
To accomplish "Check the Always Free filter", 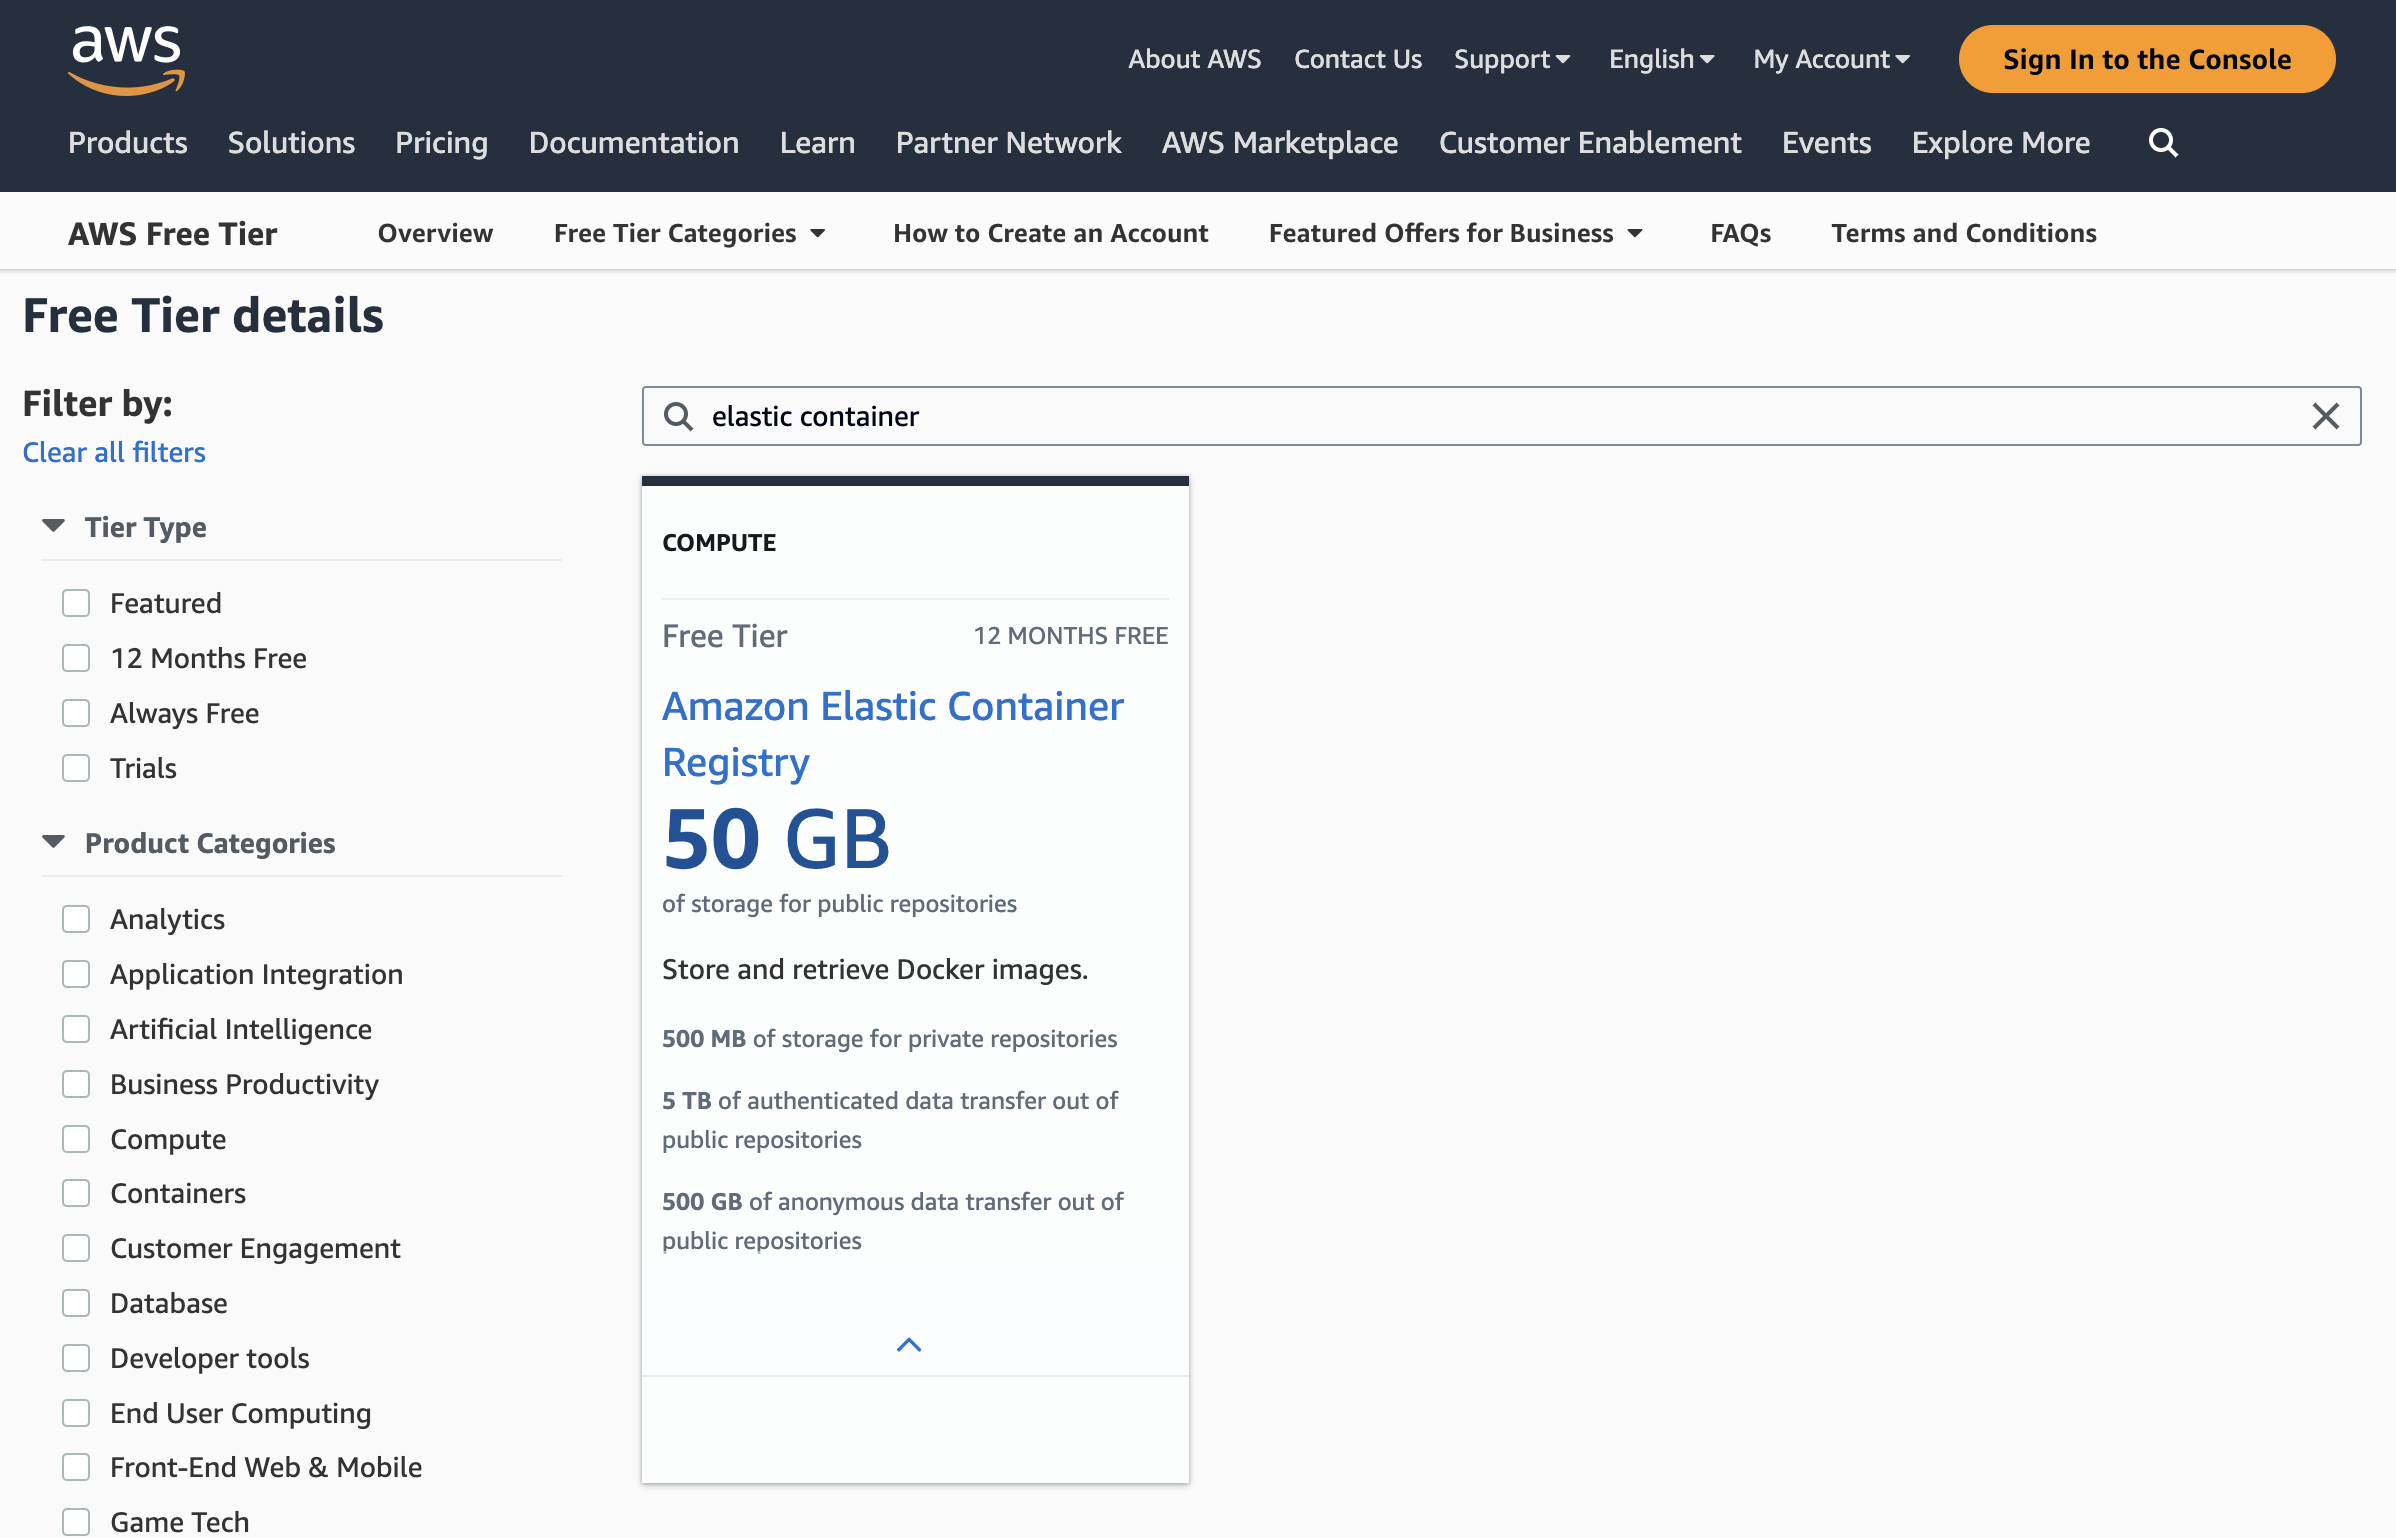I will click(76, 713).
